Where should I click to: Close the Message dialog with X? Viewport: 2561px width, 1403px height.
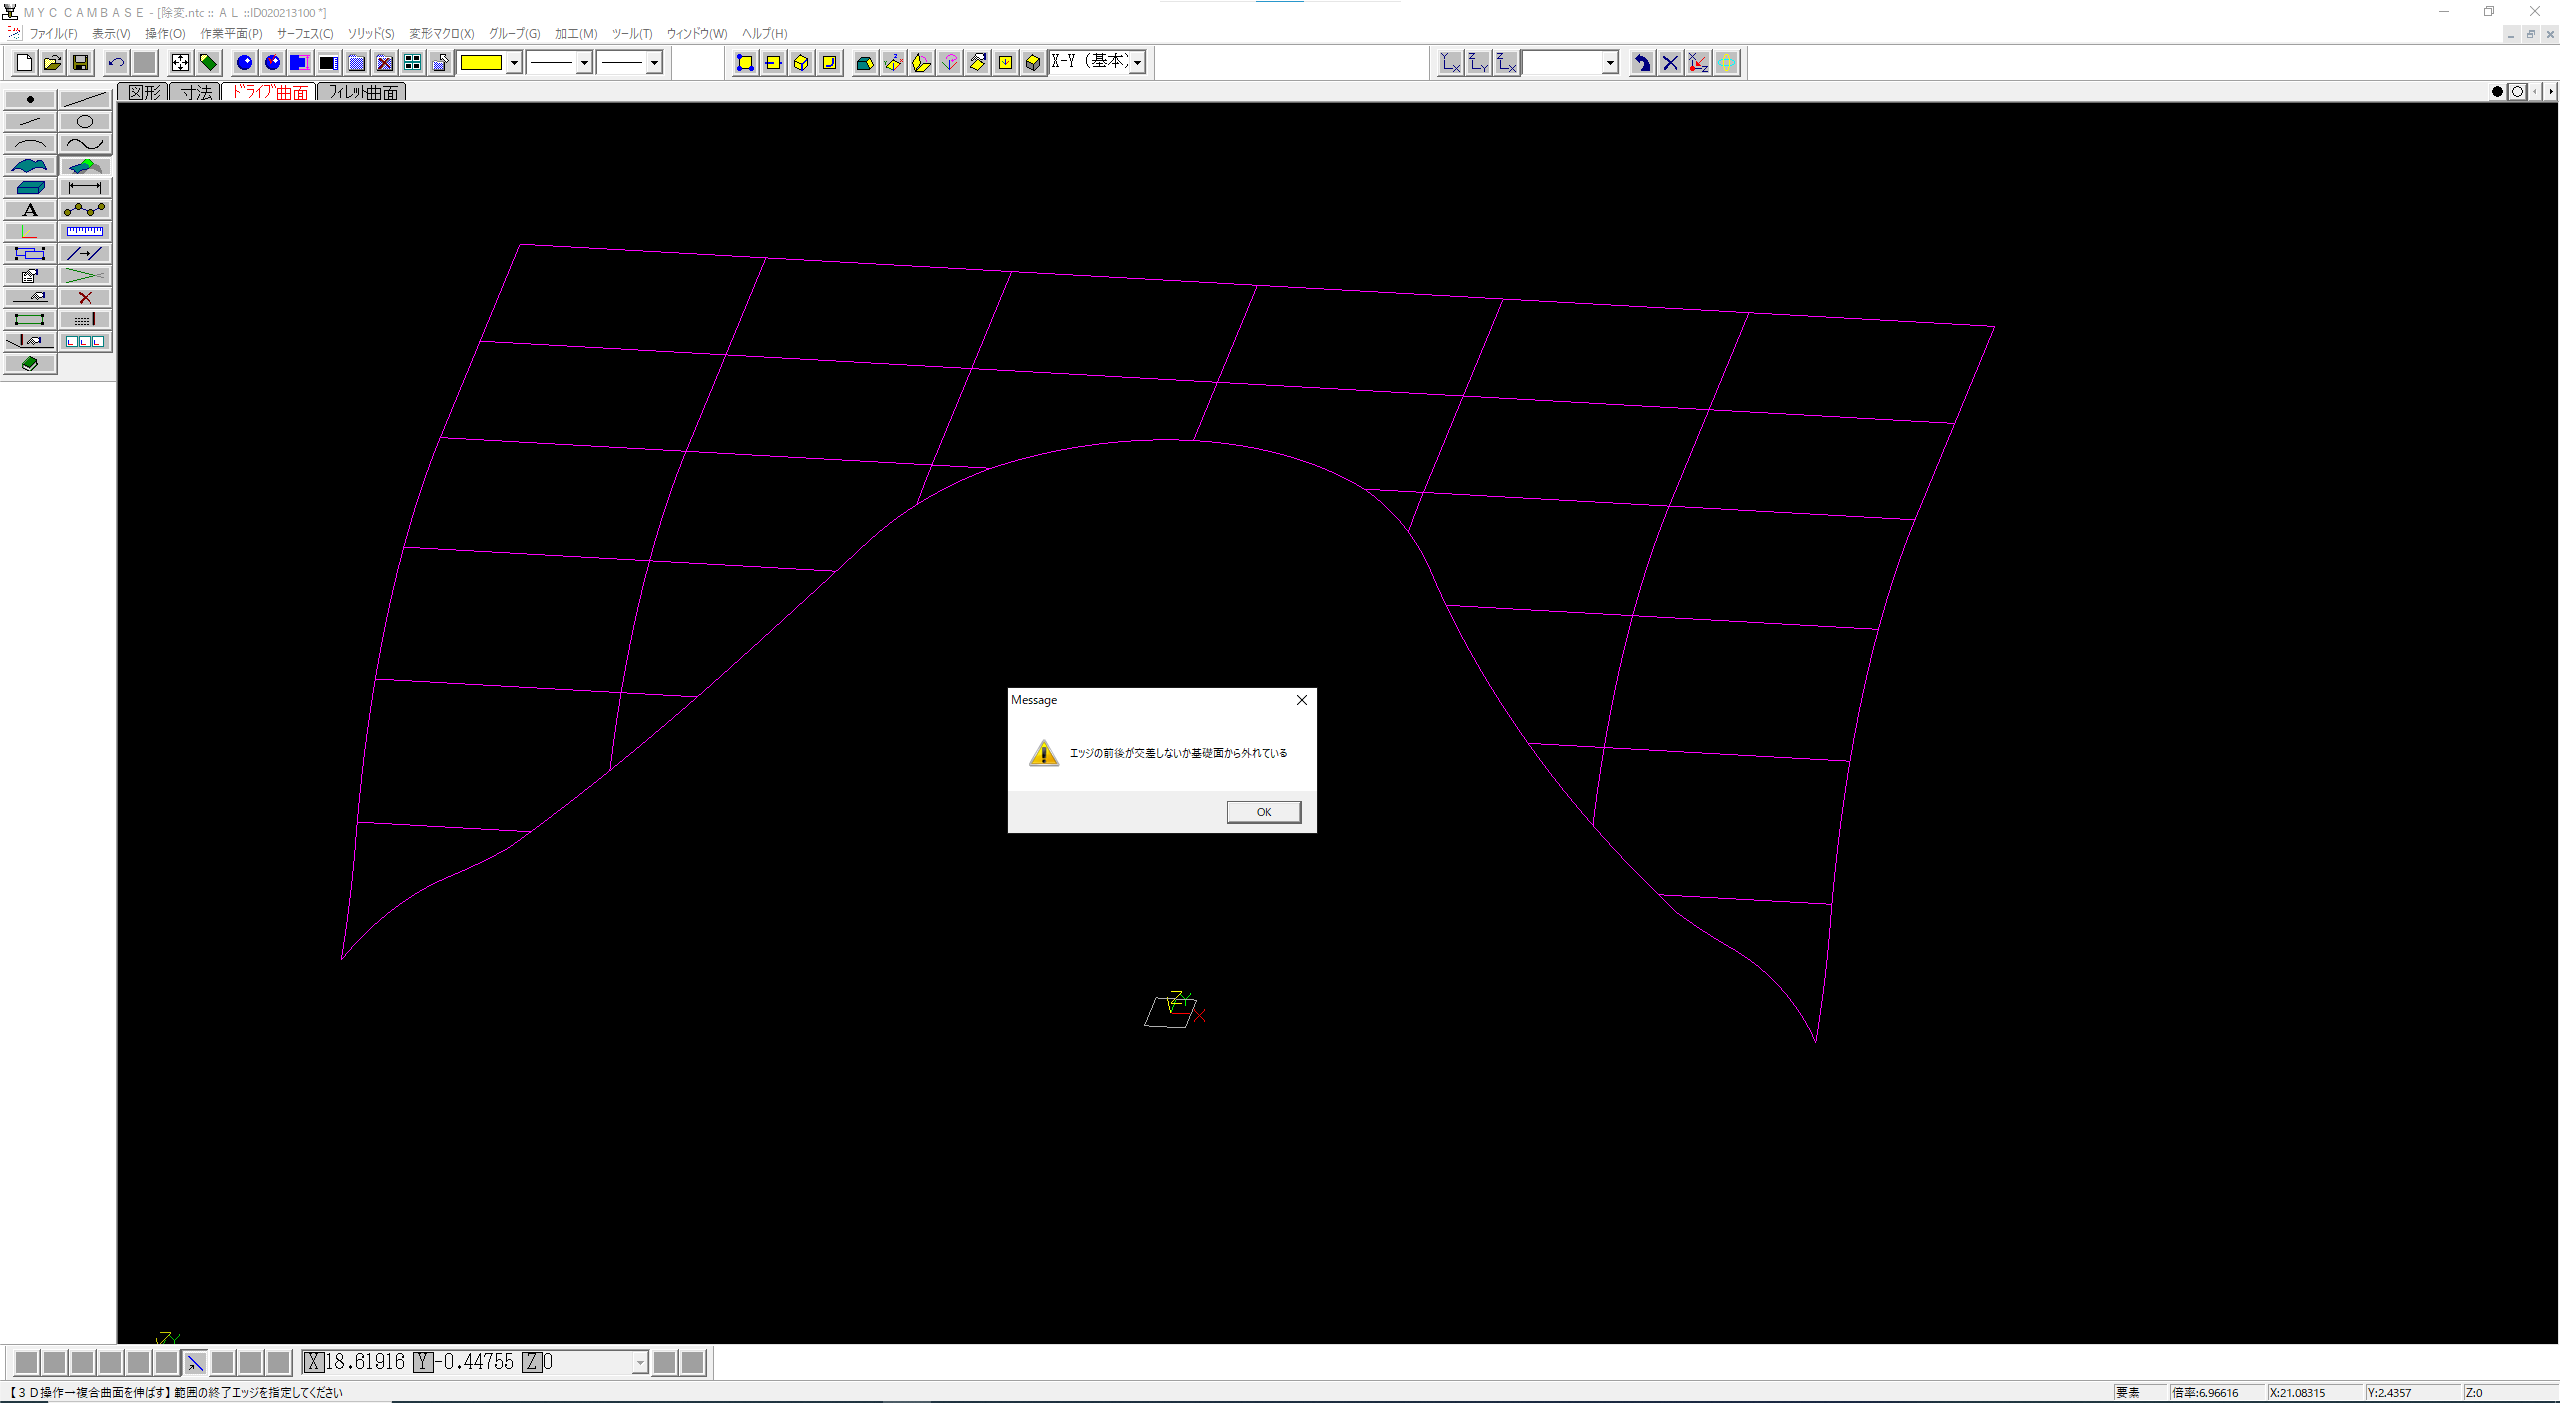(x=1302, y=700)
